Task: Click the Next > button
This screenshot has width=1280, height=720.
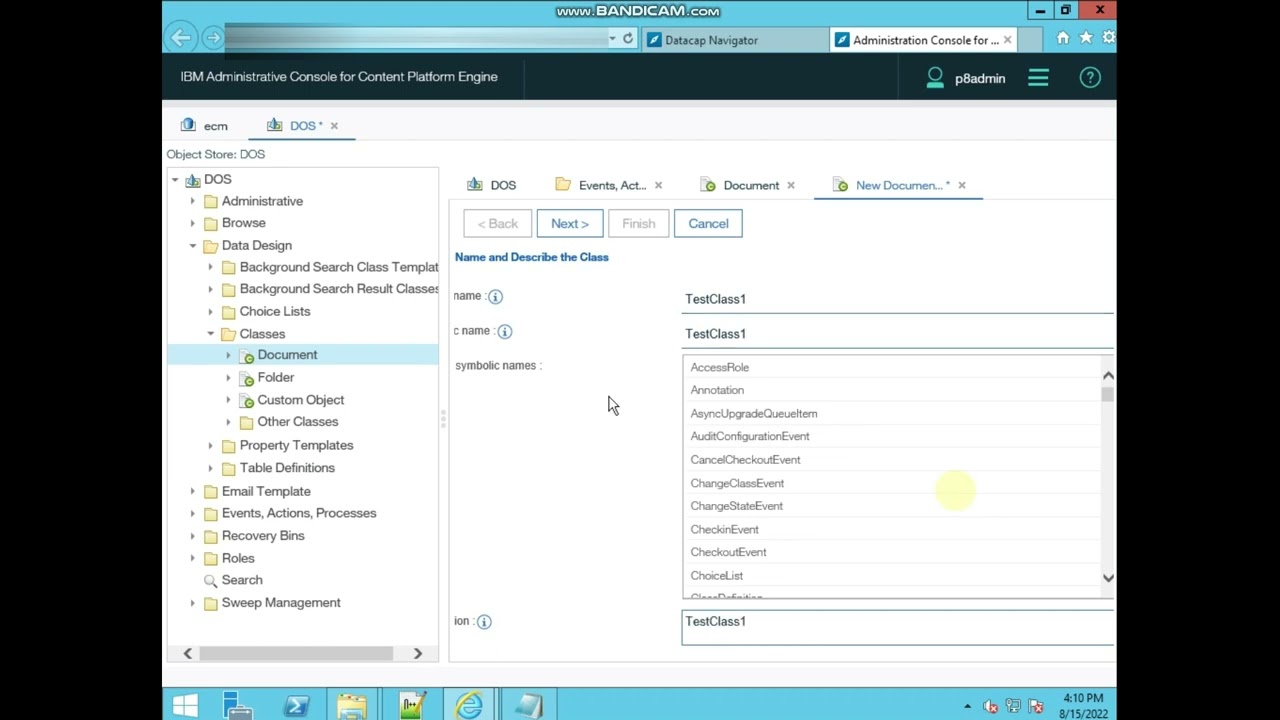Action: tap(570, 223)
